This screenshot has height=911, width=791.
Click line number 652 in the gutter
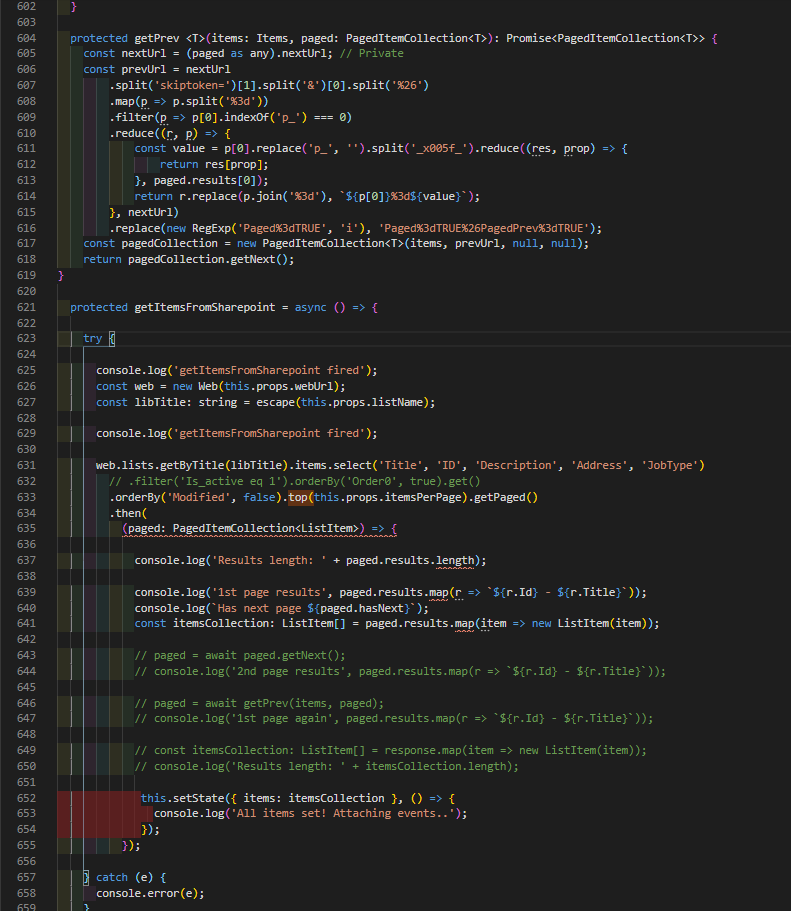[27, 798]
